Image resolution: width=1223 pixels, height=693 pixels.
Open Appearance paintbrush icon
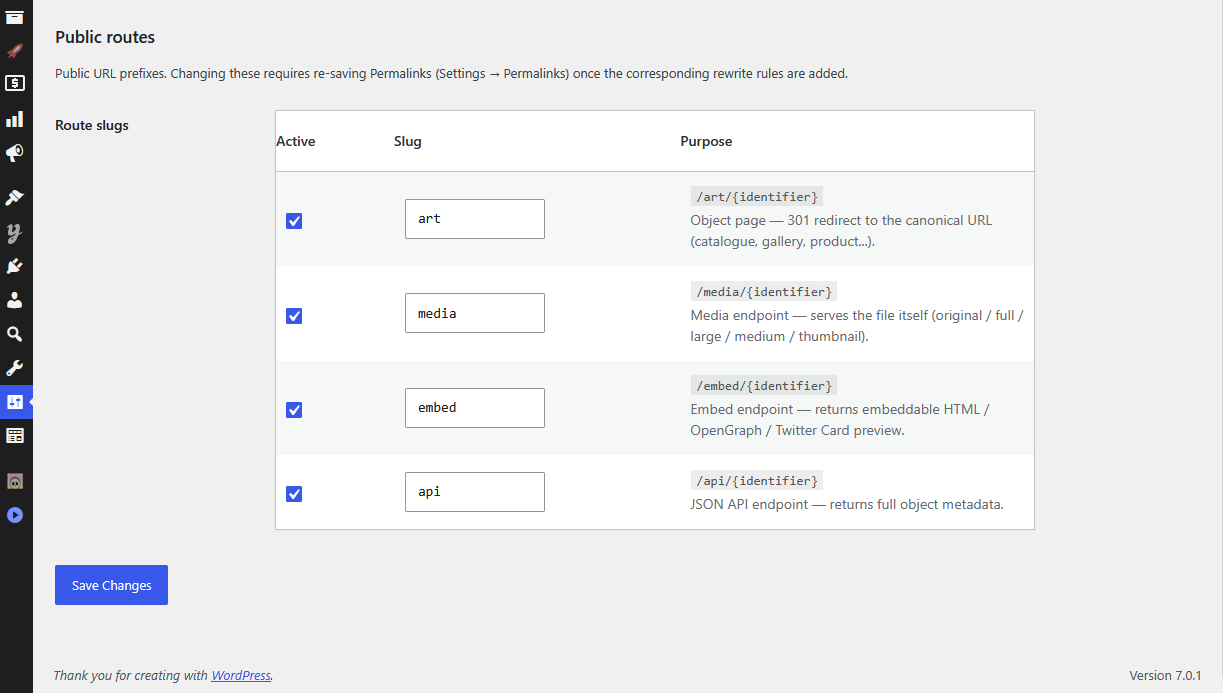15,198
